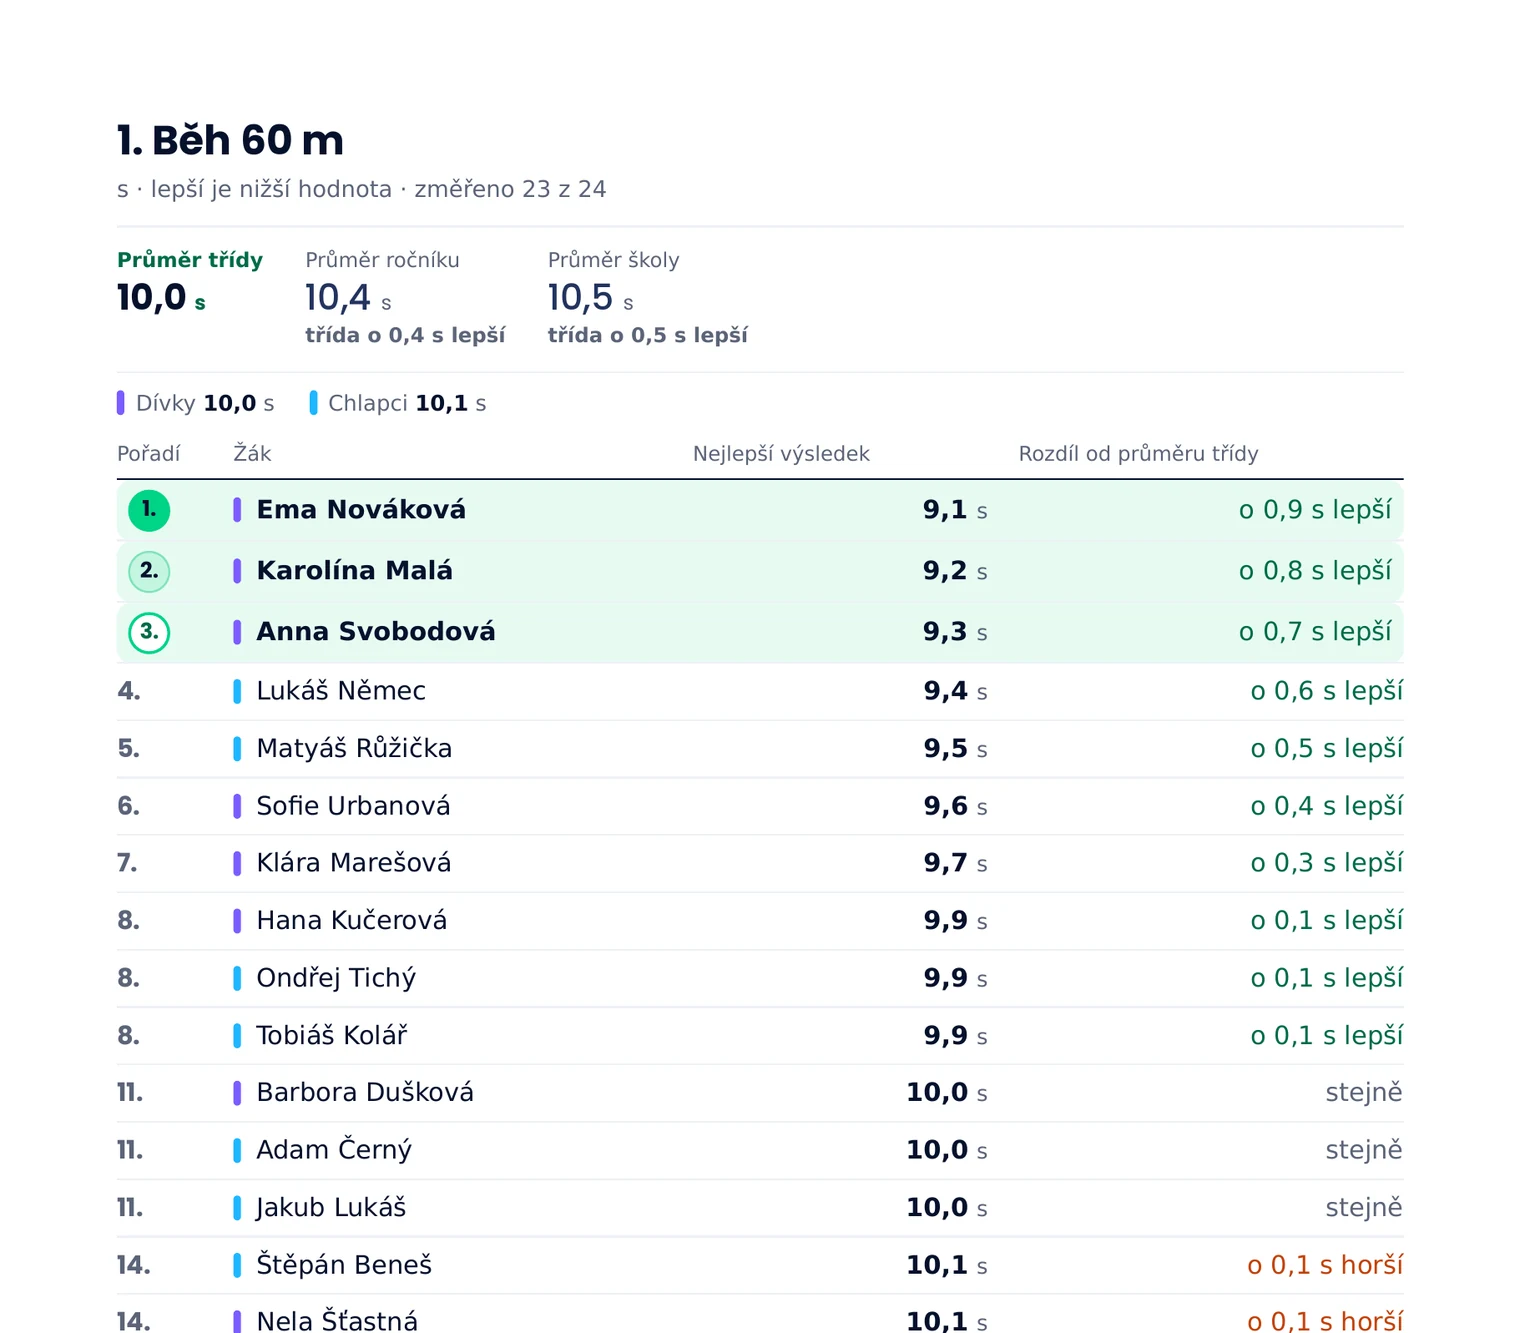
Task: Click the note "třída o 0,4 s lepší"
Action: click(405, 335)
